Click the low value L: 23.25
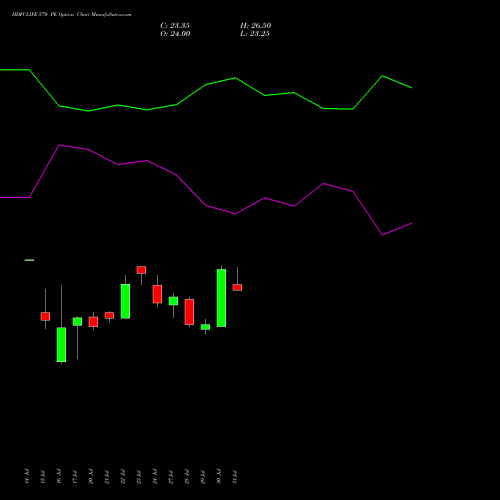The image size is (500, 500). click(255, 34)
